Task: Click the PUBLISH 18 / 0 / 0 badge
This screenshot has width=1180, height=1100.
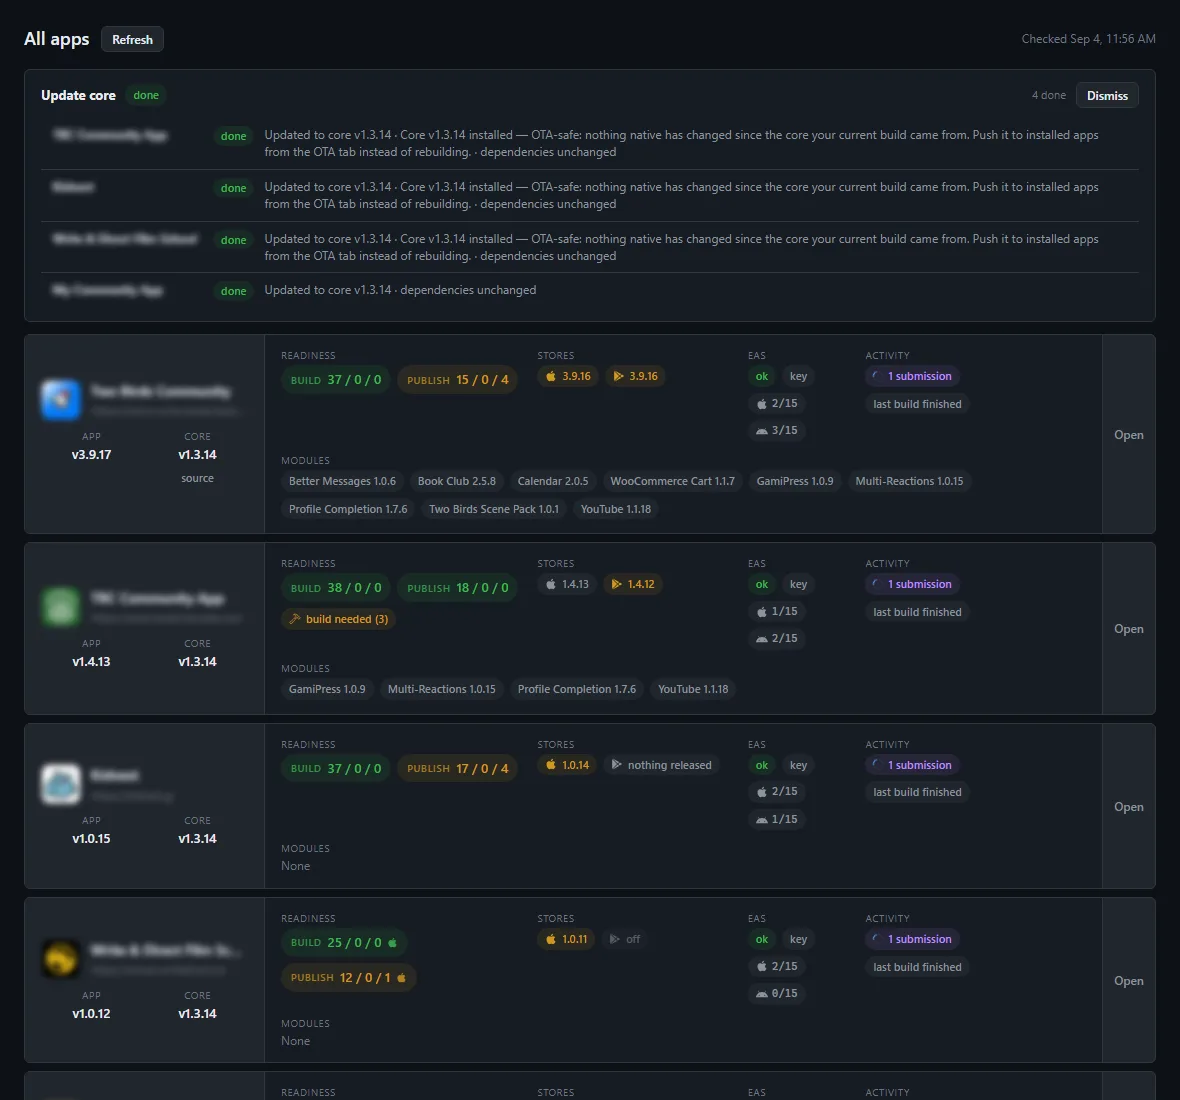Action: point(458,588)
